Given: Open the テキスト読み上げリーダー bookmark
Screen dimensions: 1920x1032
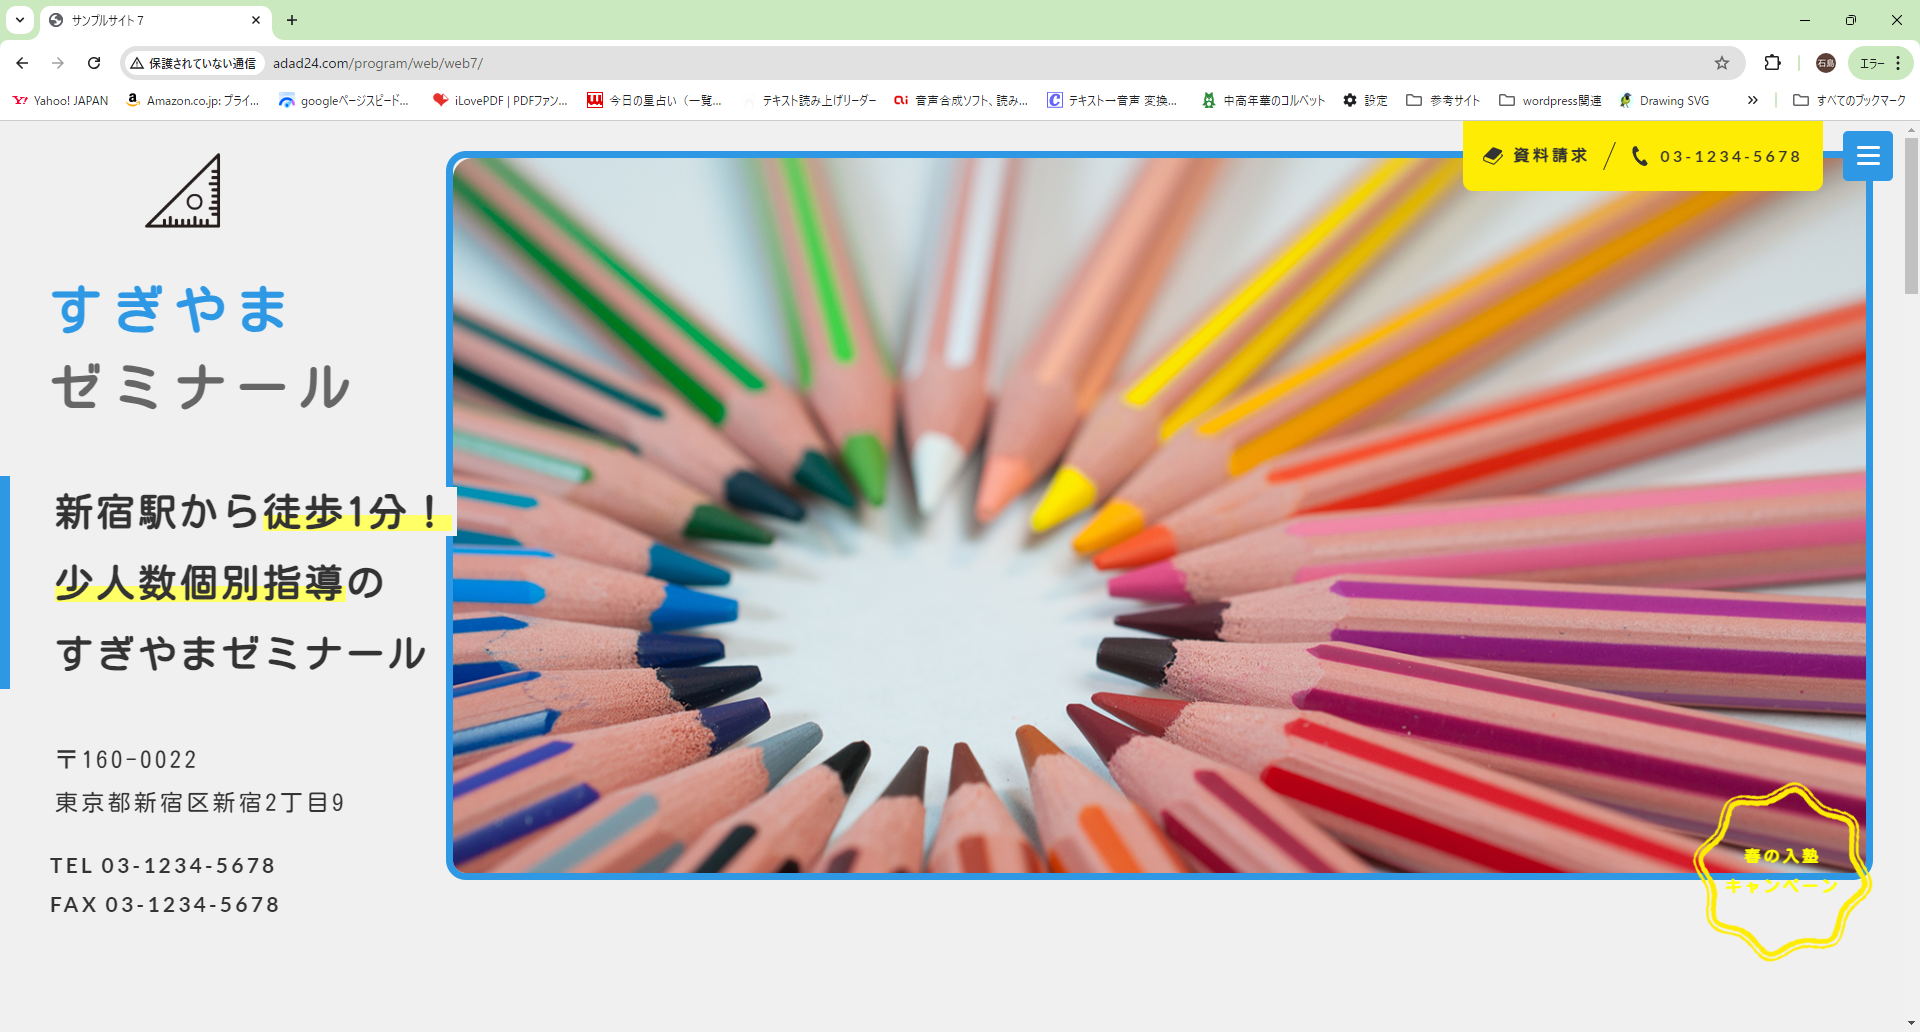Looking at the screenshot, I should [x=810, y=100].
